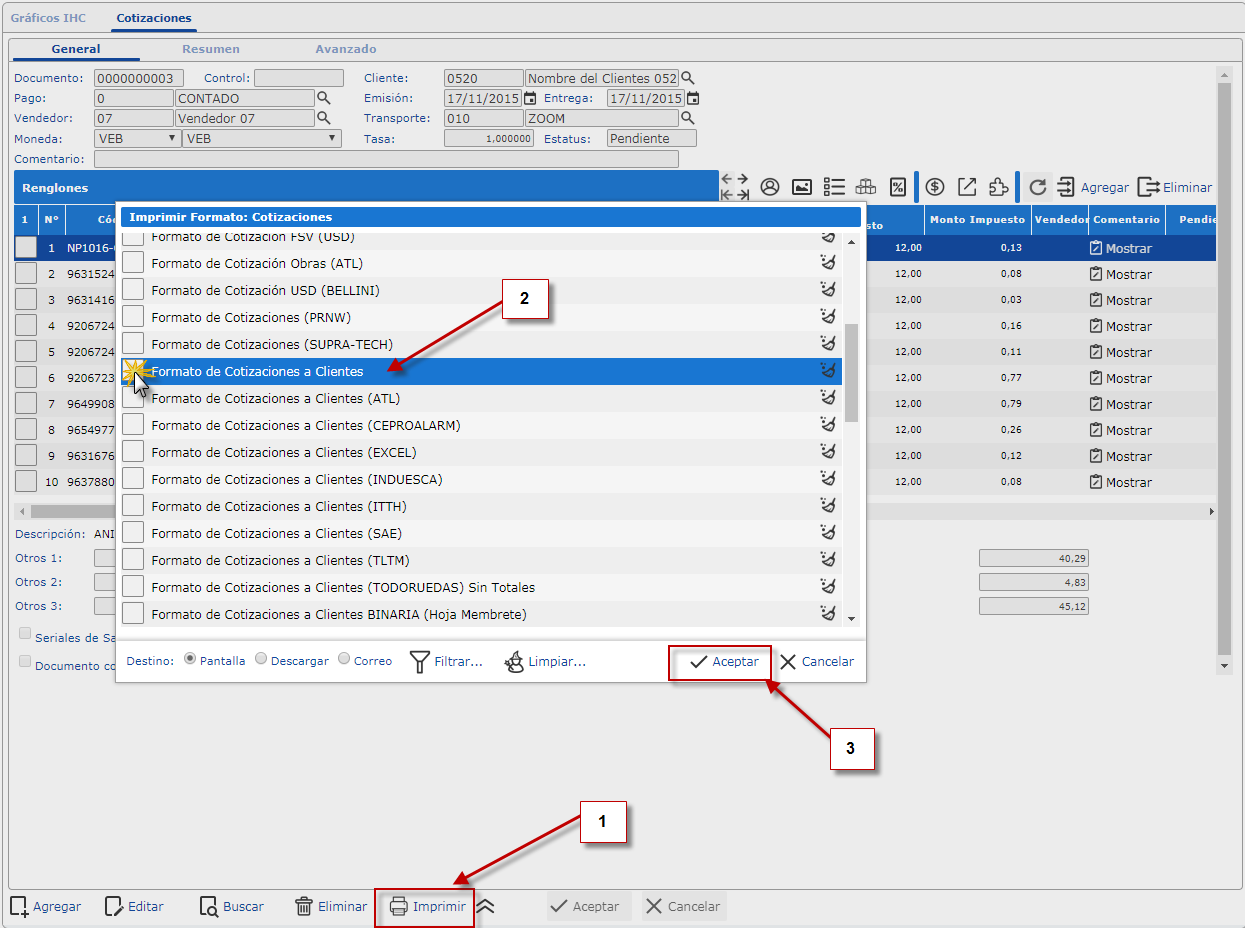
Task: Click the search magnifier next to Cliente
Action: pyautogui.click(x=687, y=78)
